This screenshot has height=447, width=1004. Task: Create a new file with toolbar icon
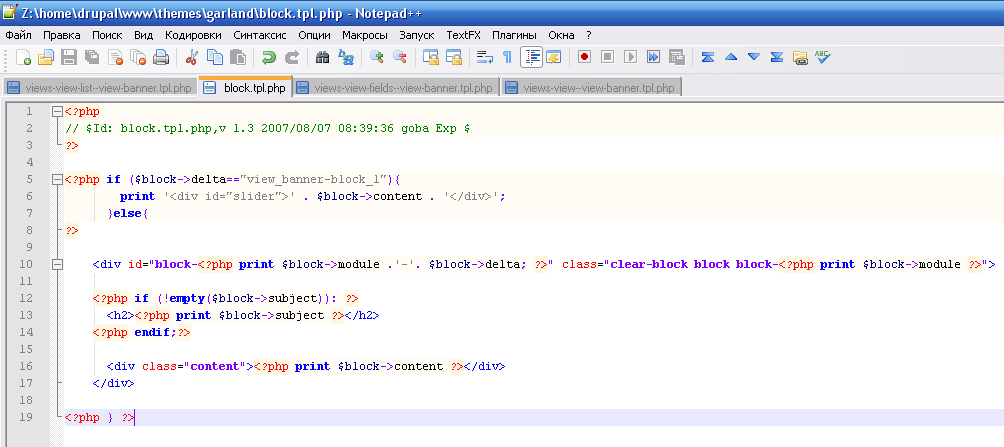coord(23,58)
